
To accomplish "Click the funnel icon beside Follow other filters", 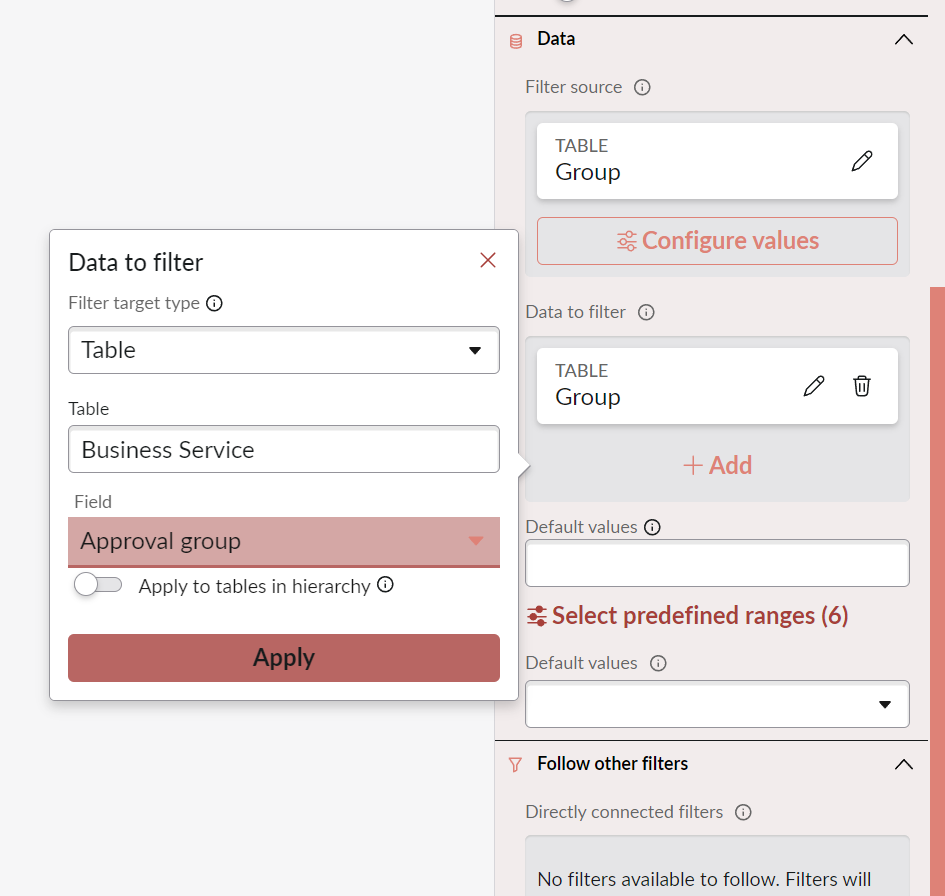I will [515, 764].
